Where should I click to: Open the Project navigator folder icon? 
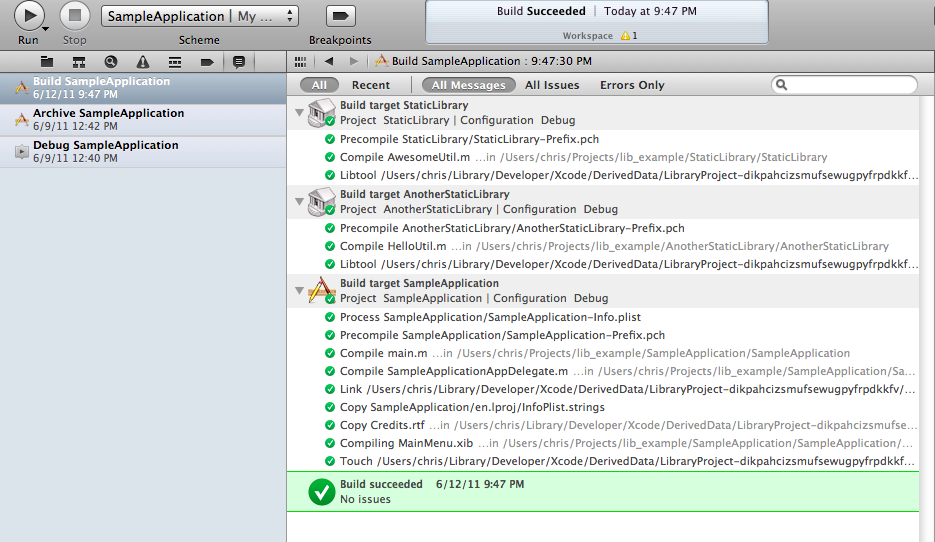tap(47, 61)
